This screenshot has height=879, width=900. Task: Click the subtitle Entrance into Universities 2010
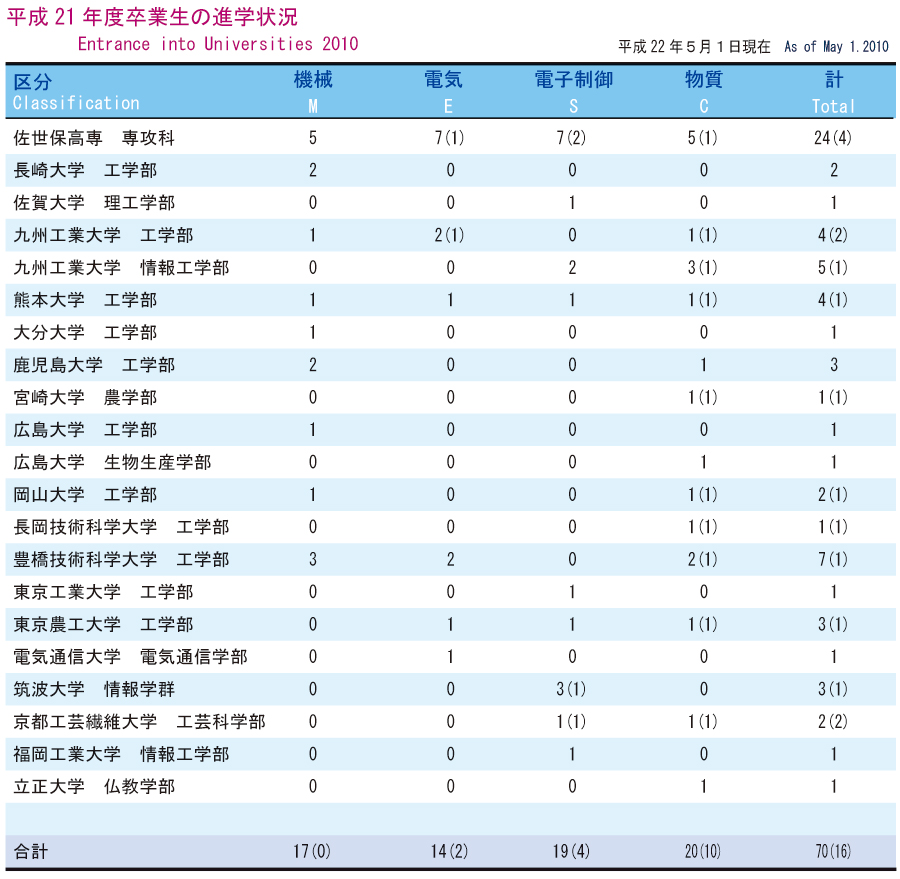click(x=218, y=44)
